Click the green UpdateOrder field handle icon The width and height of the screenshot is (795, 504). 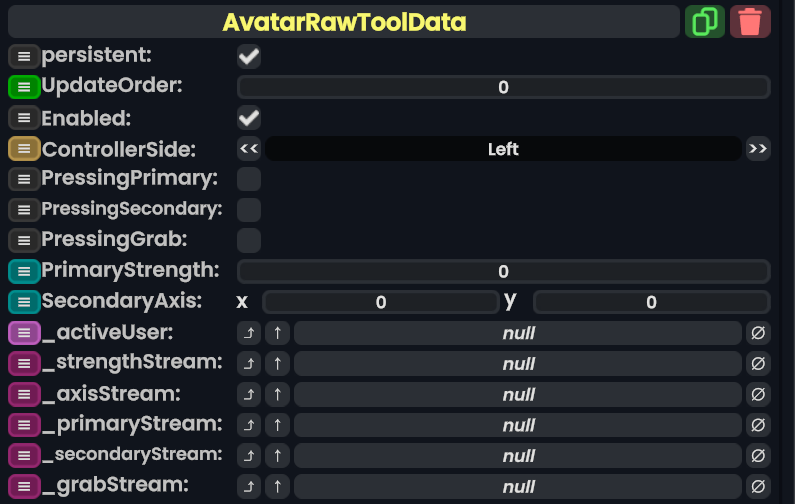[x=24, y=87]
